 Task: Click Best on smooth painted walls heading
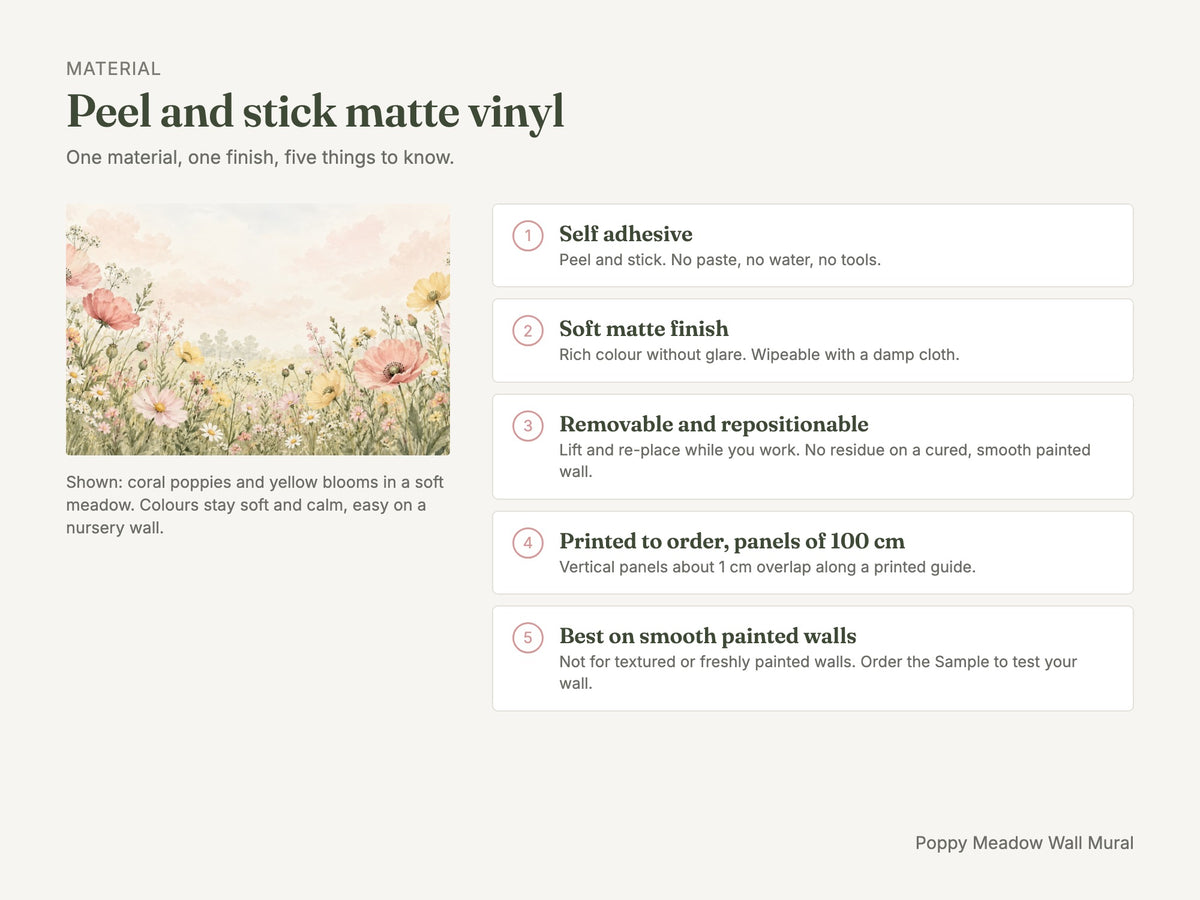[x=708, y=636]
